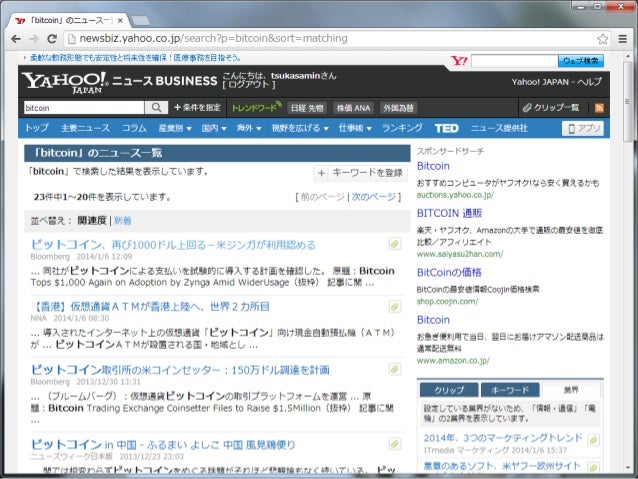Close the bitcoin news browser tab
The image size is (638, 479).
pos(120,20)
